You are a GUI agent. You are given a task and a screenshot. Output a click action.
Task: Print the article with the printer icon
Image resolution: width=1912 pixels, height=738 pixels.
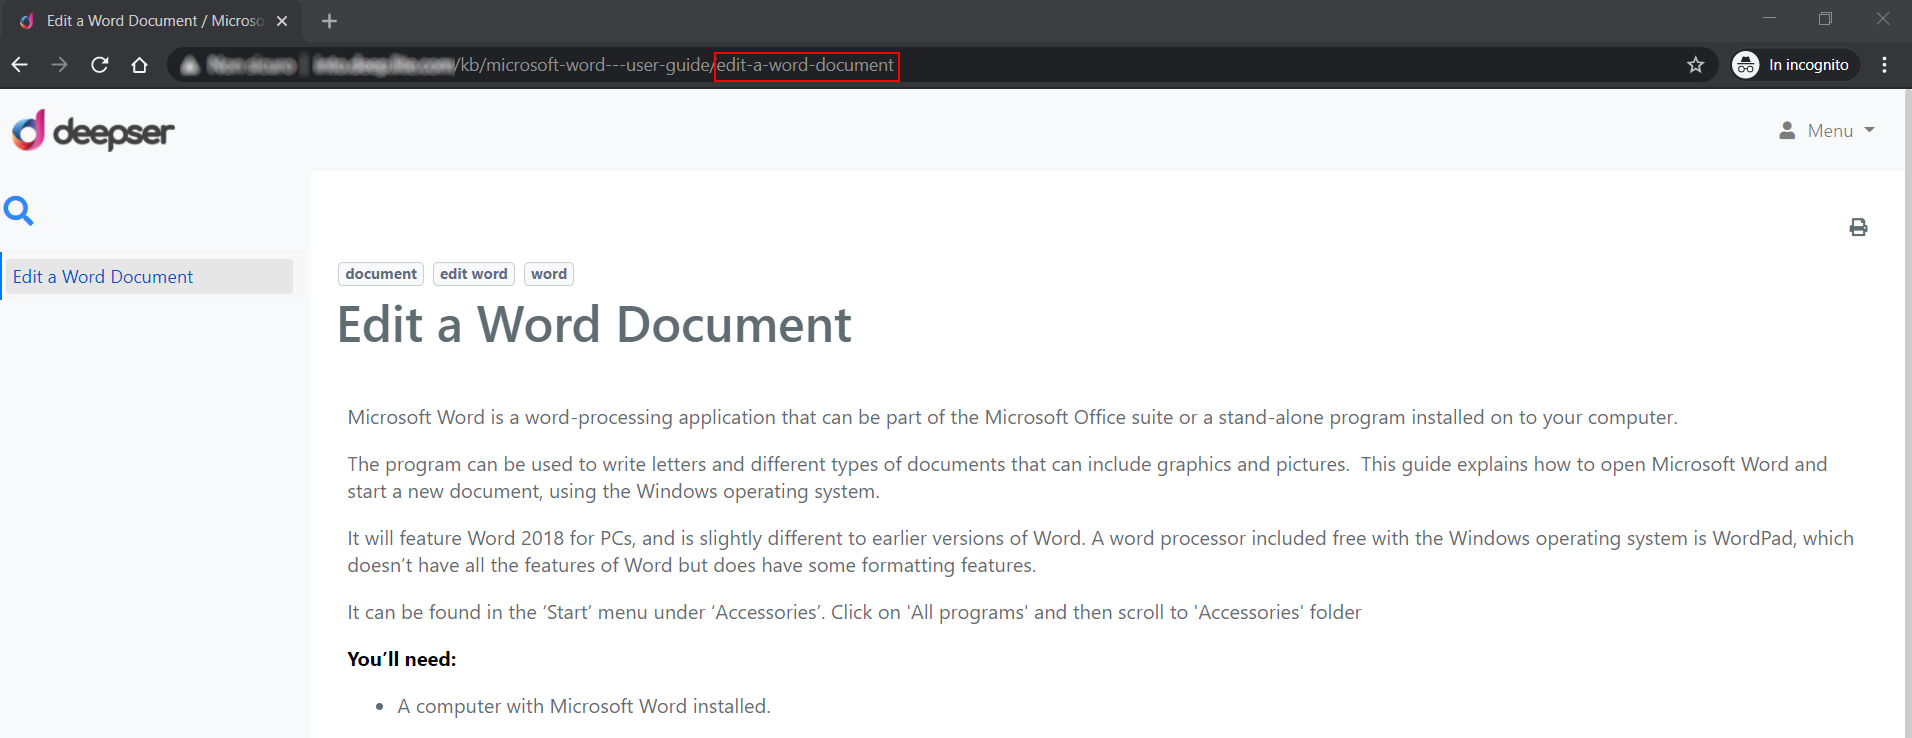(1858, 227)
